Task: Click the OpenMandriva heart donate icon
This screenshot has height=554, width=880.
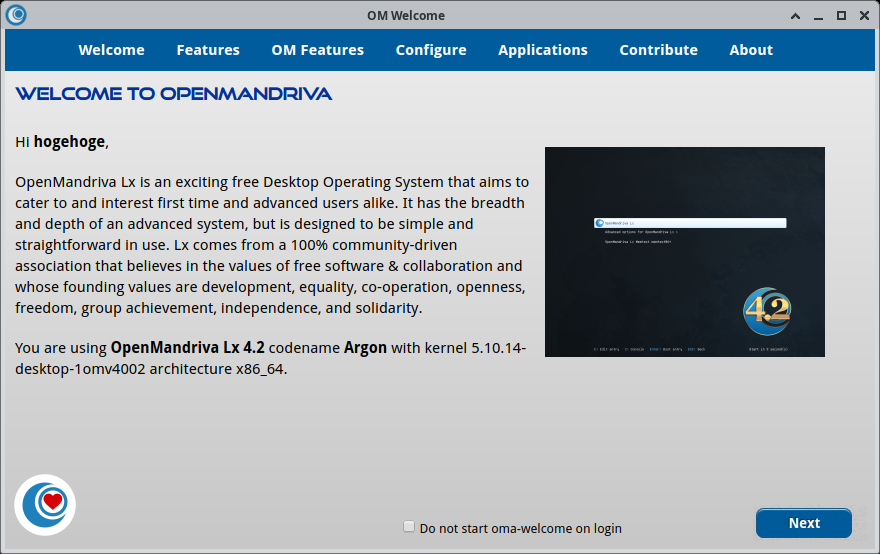Action: 45,505
